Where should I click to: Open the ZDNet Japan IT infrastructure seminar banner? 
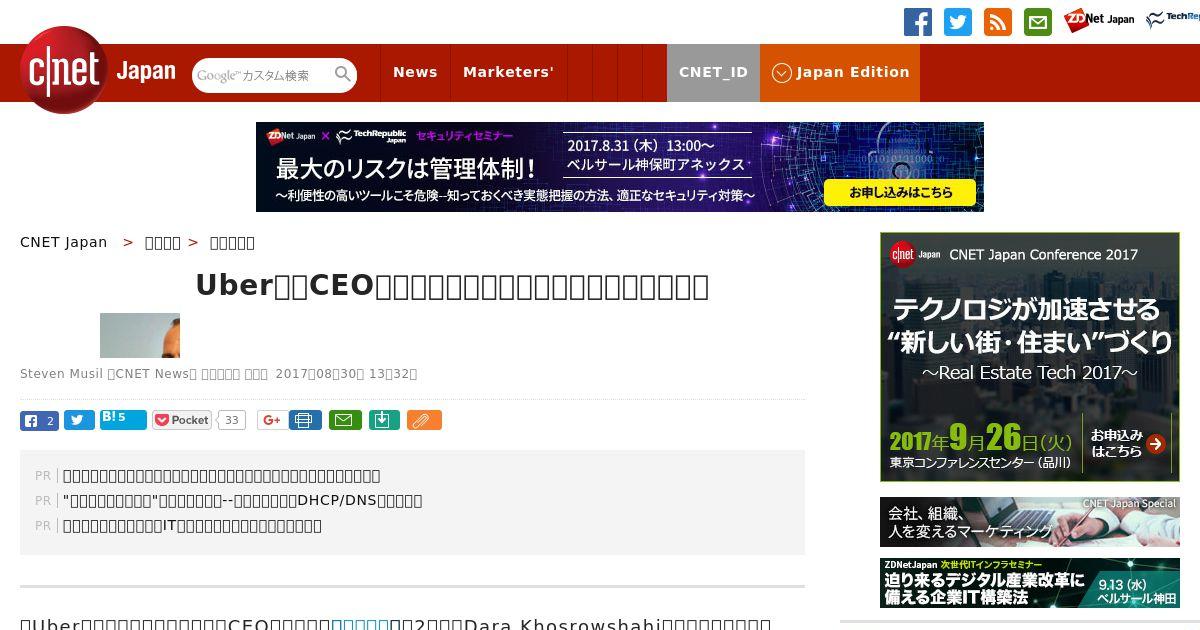click(1030, 583)
